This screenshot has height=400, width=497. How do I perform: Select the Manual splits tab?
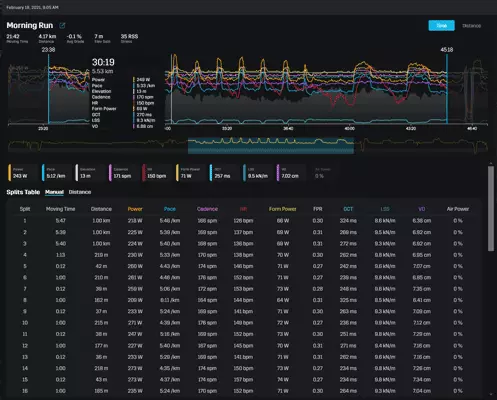click(x=54, y=192)
